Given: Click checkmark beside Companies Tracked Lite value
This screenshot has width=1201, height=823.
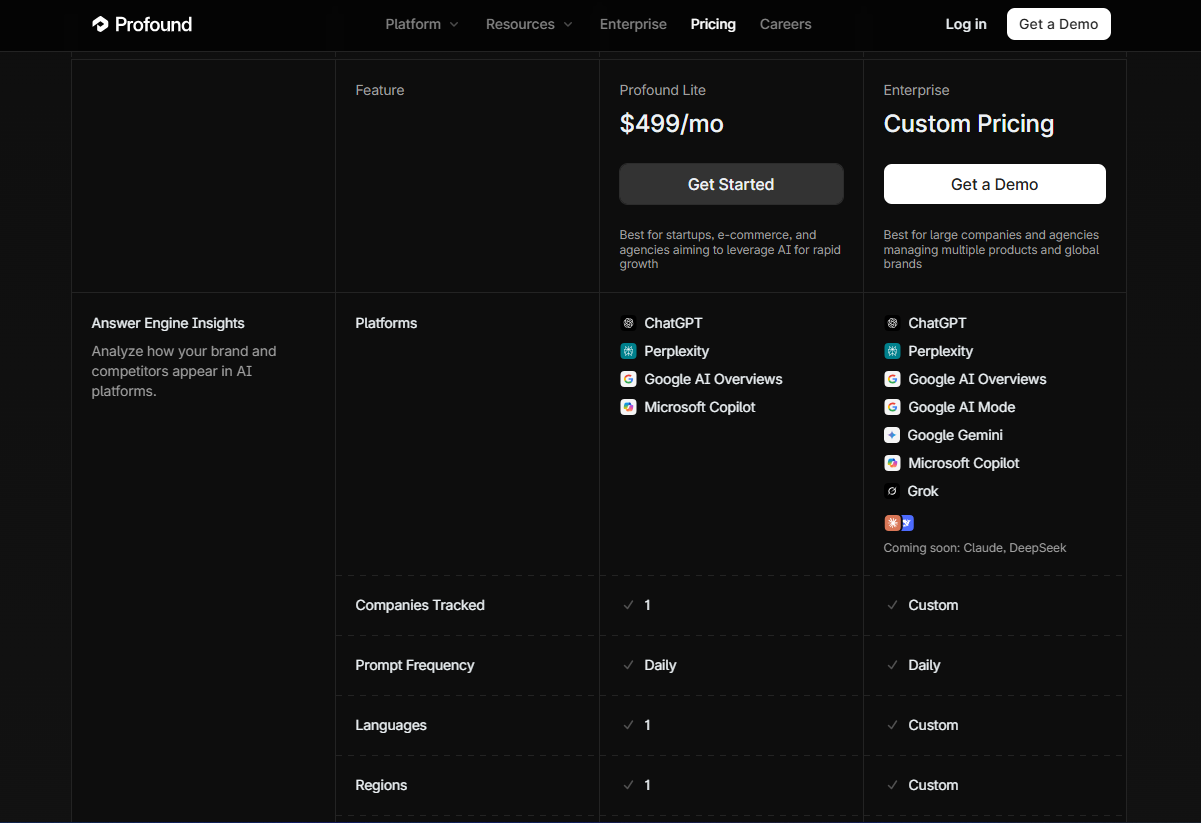Looking at the screenshot, I should pos(628,605).
